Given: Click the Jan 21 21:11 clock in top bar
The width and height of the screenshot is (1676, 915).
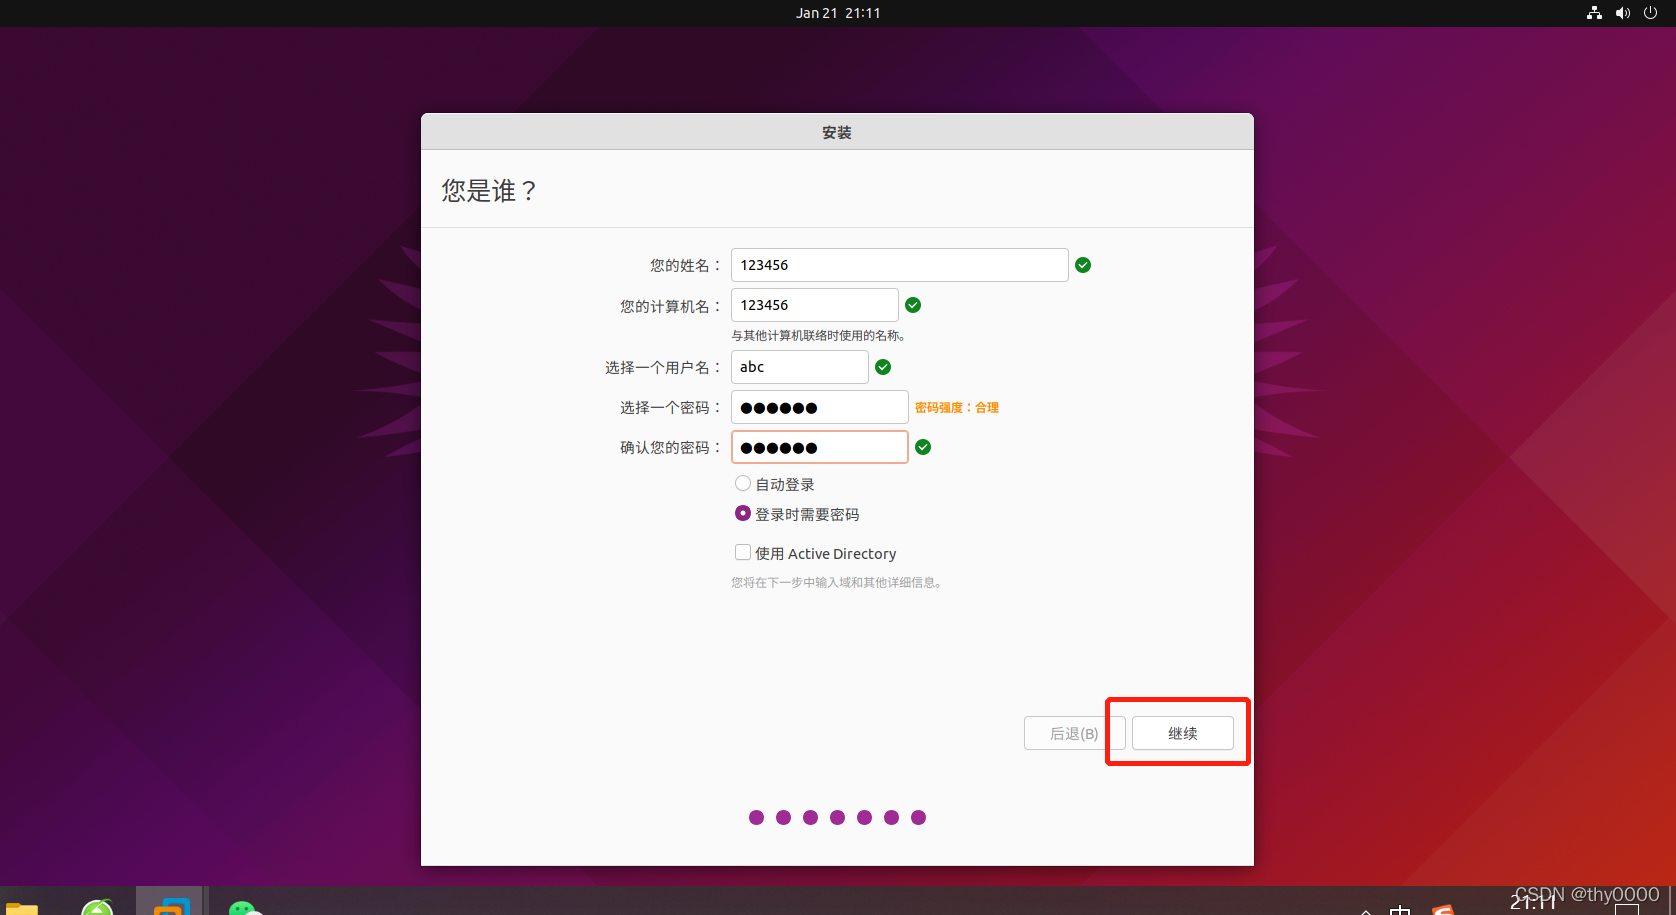Looking at the screenshot, I should click(838, 13).
